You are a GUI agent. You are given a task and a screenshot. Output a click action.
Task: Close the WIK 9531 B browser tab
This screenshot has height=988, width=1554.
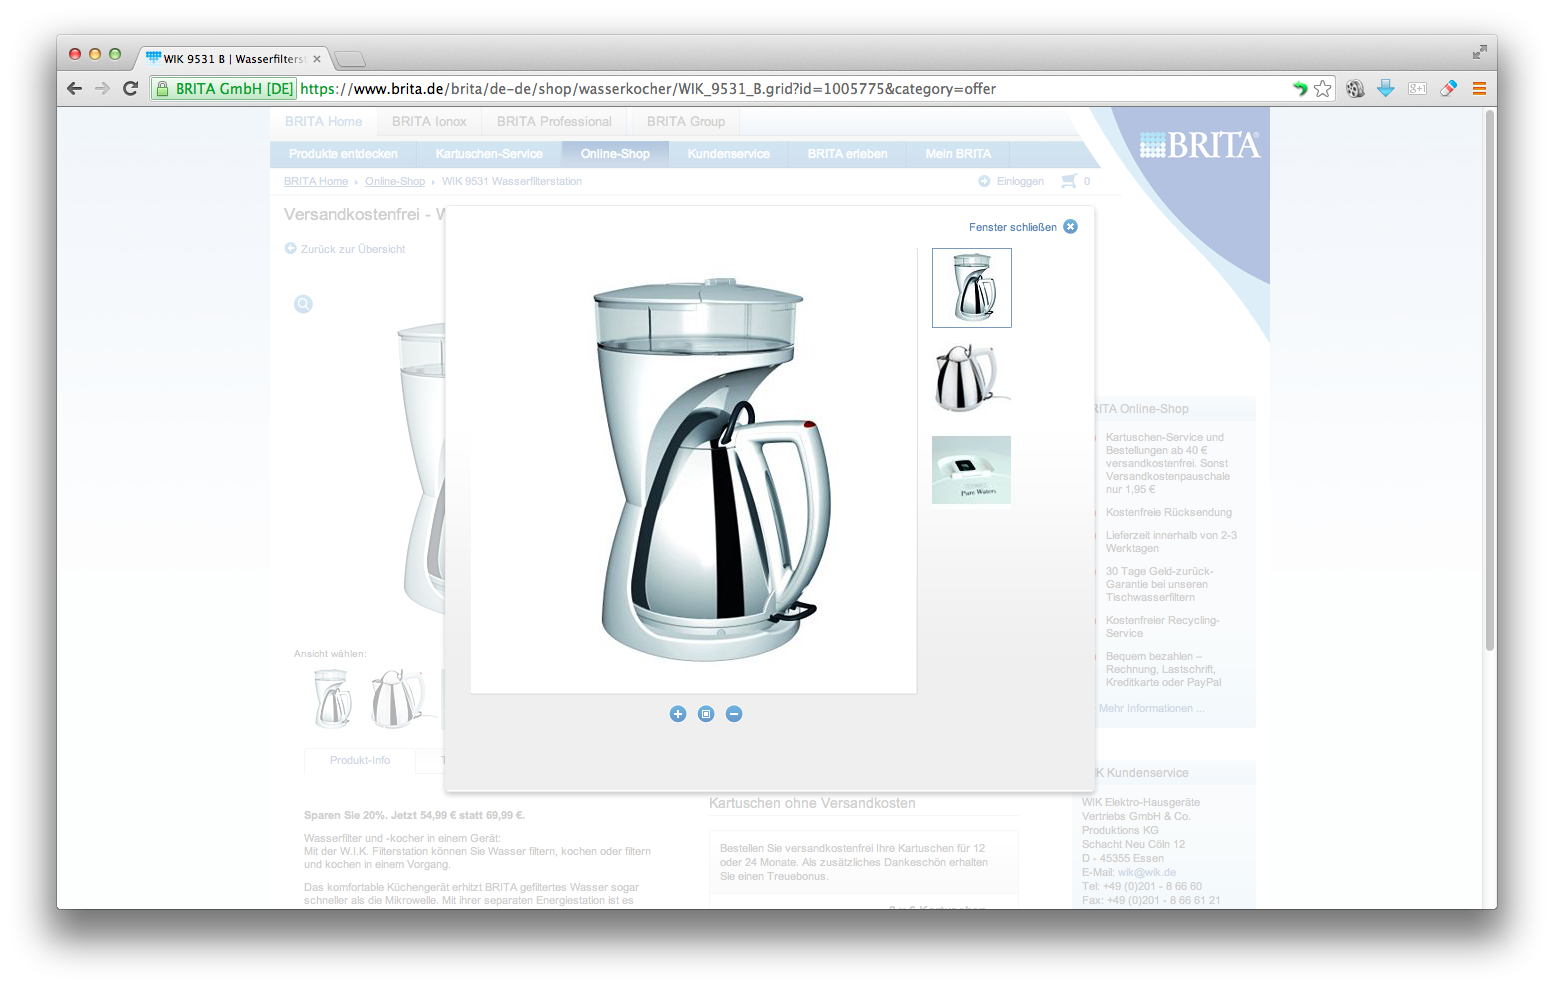click(317, 59)
